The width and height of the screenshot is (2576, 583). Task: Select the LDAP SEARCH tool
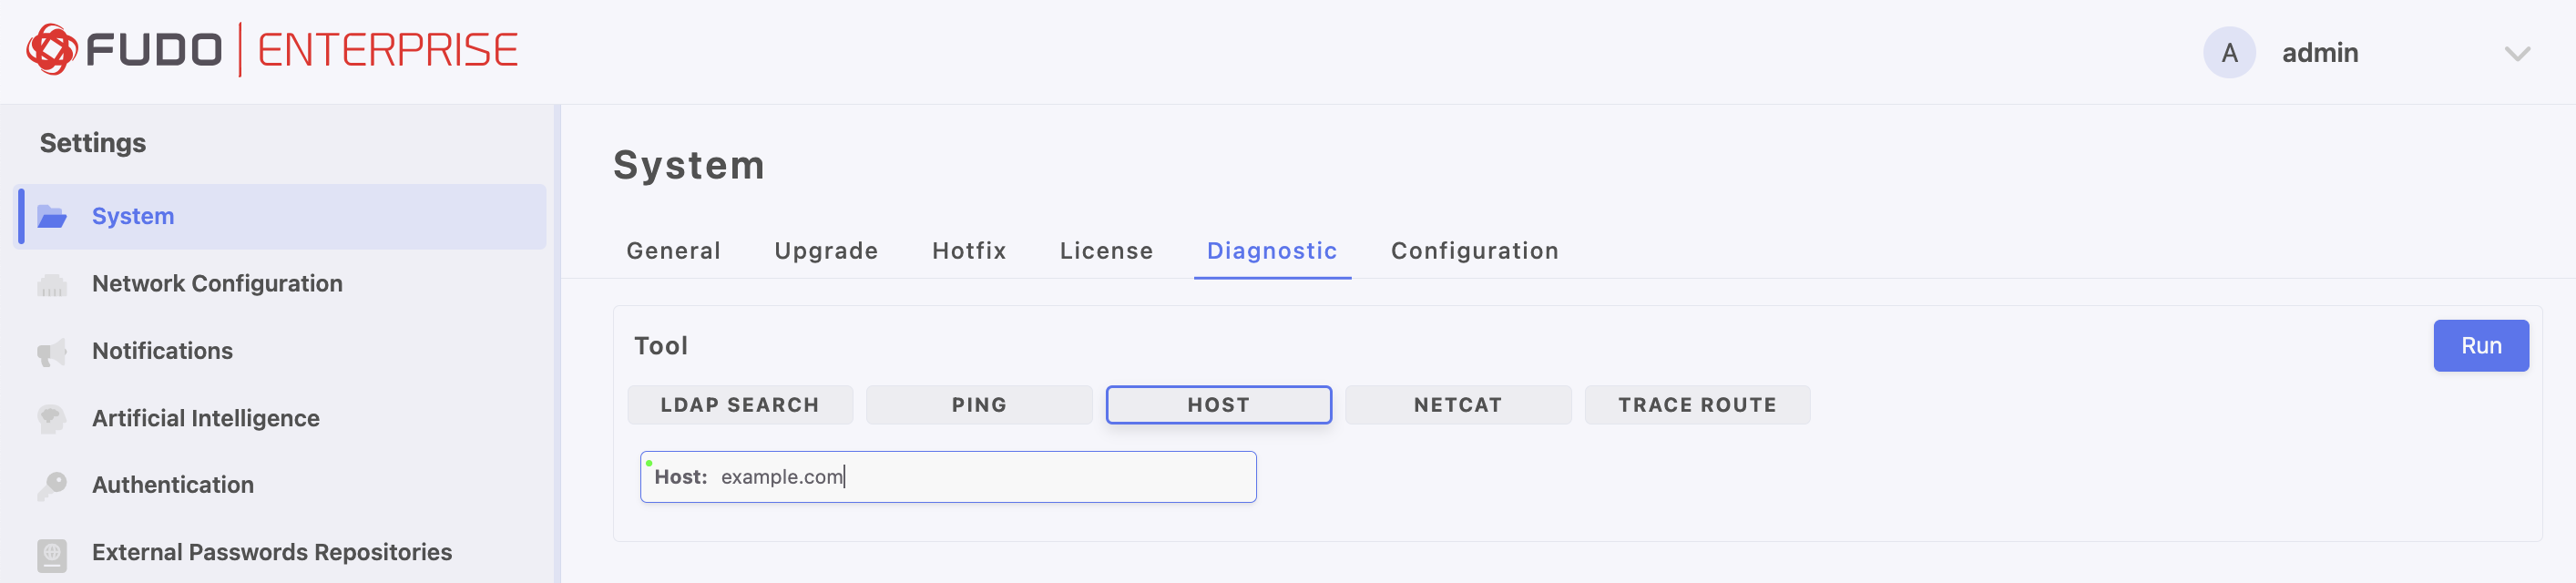tap(739, 405)
